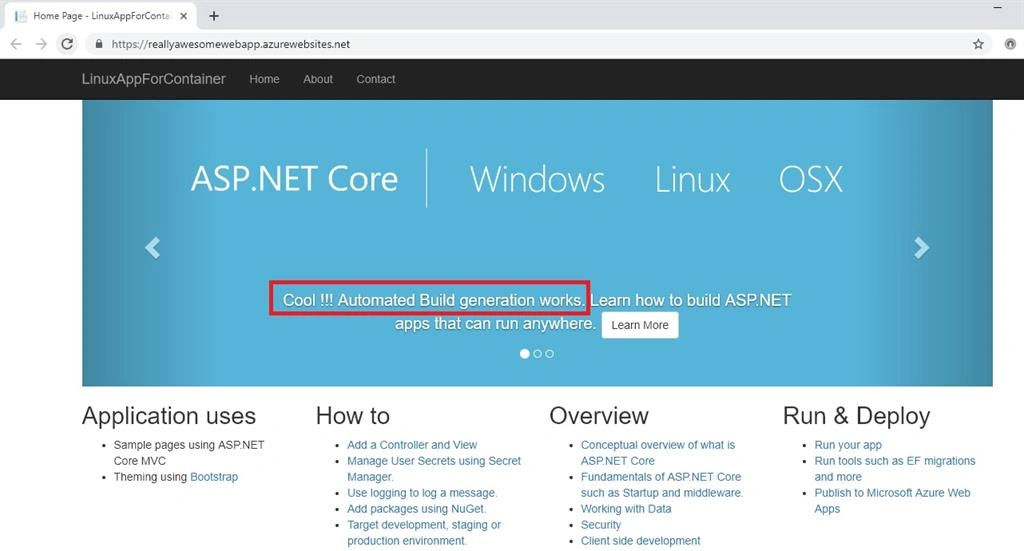This screenshot has height=551, width=1024.
Task: Click the padlock site security icon
Action: click(99, 44)
